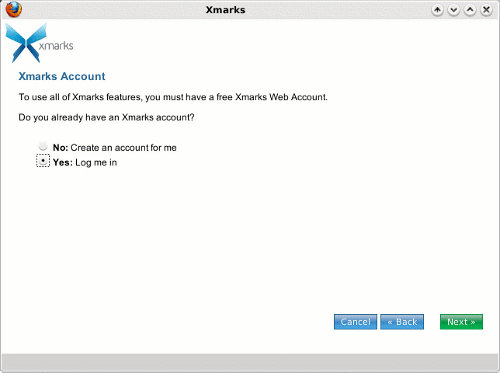Viewport: 500px width, 373px height.
Task: Go back with the « Back button
Action: tap(402, 322)
